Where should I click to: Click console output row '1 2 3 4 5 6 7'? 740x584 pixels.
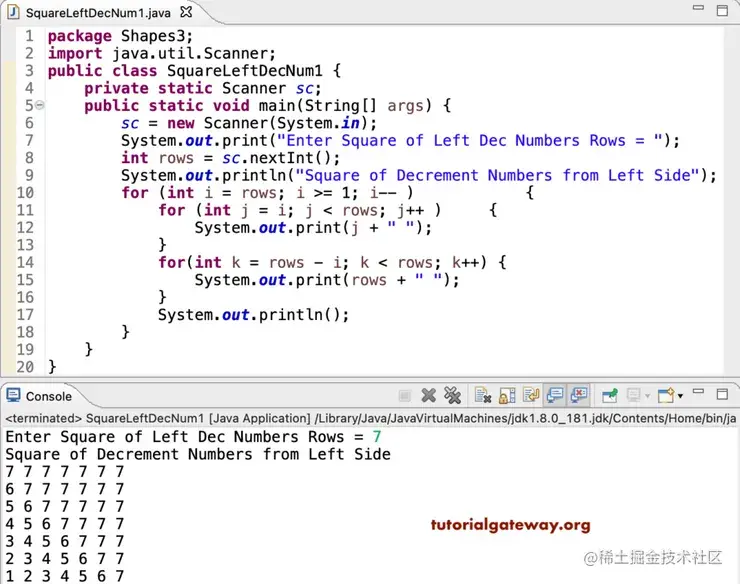point(65,576)
